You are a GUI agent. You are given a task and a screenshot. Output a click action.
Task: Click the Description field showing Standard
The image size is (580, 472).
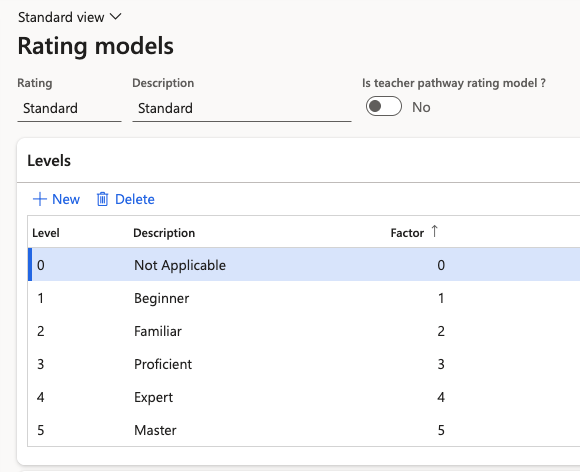pos(242,108)
